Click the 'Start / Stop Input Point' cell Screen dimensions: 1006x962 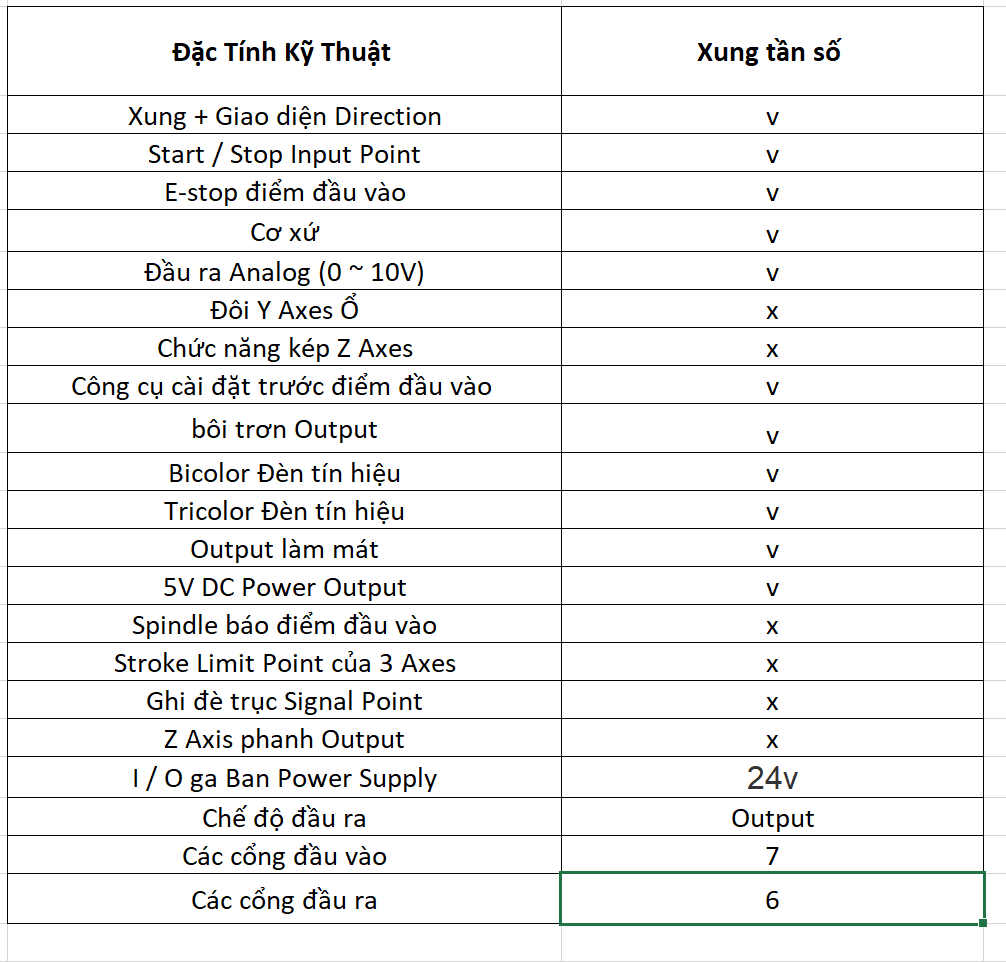coord(284,154)
